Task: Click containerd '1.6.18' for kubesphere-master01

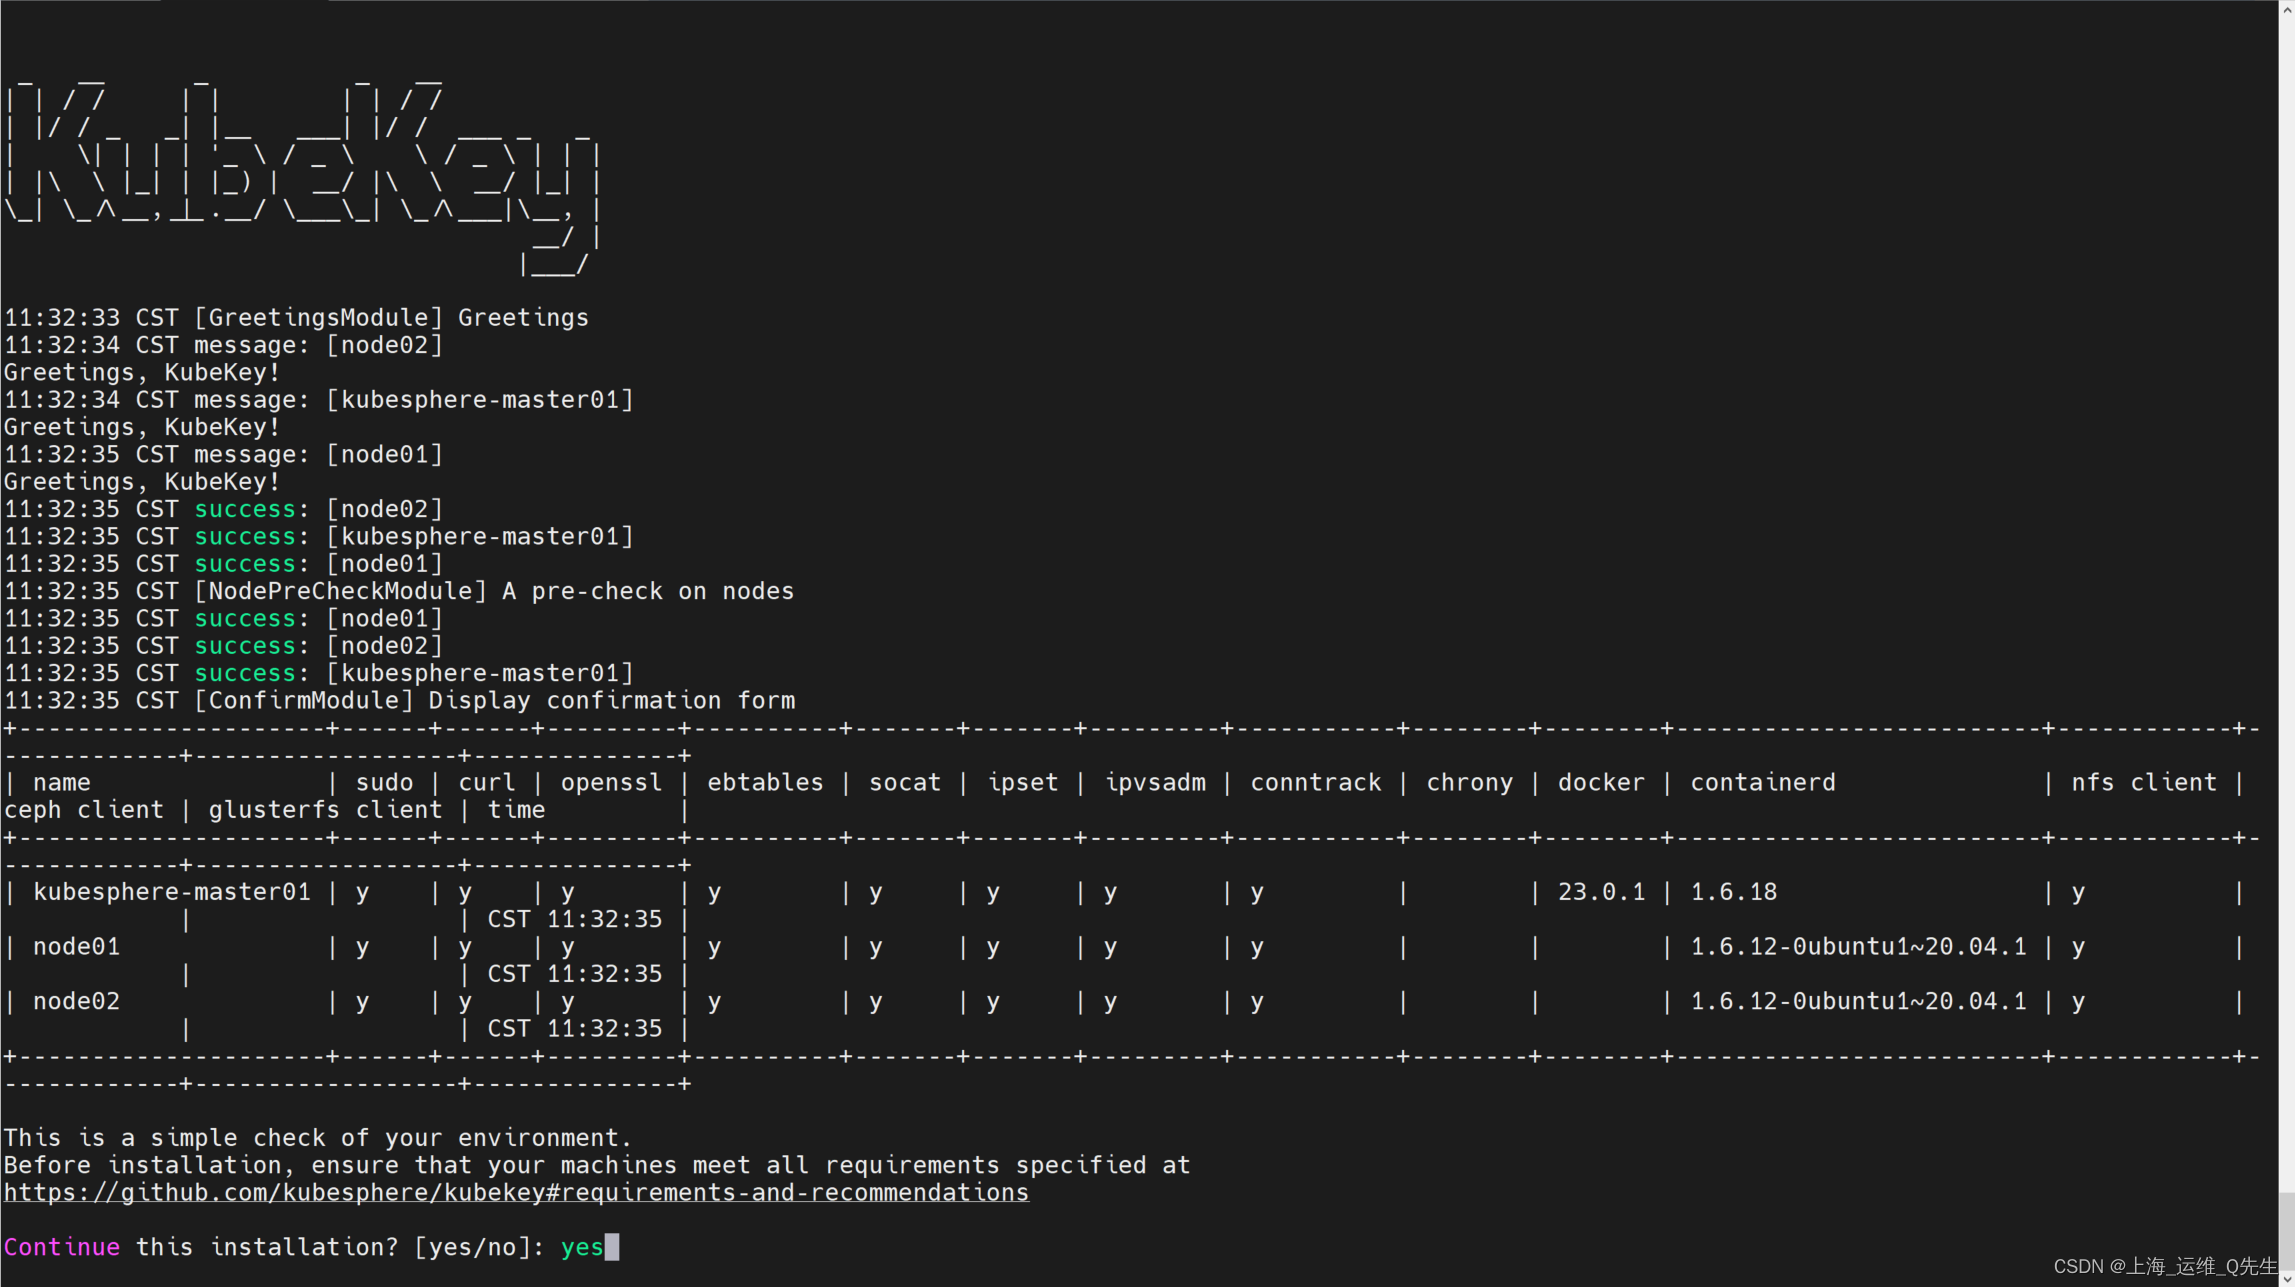Action: coord(1733,892)
